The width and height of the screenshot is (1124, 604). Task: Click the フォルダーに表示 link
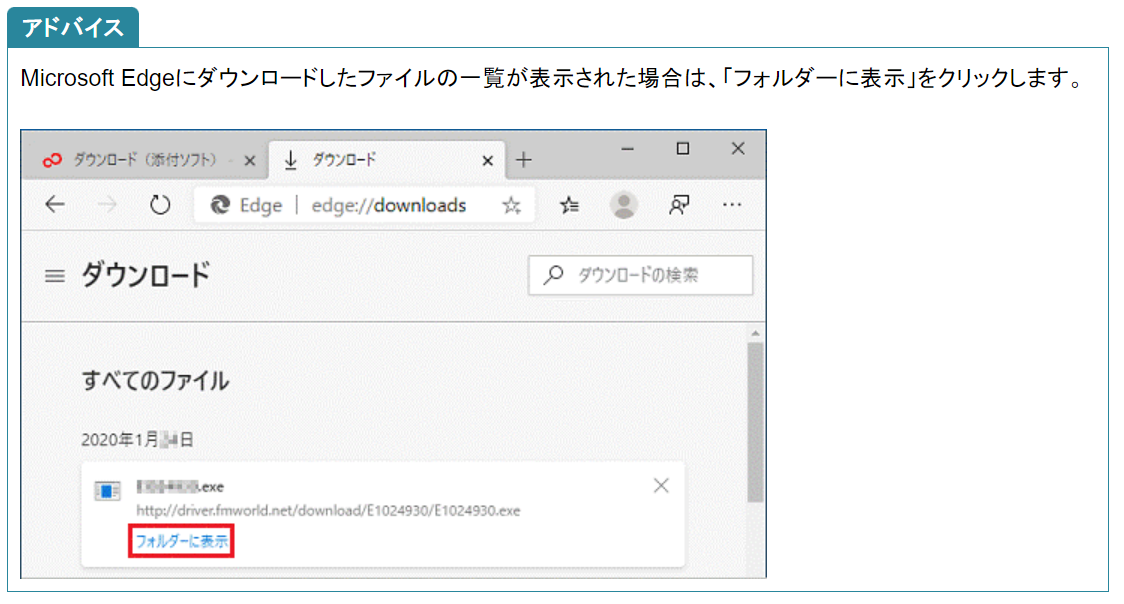point(182,541)
